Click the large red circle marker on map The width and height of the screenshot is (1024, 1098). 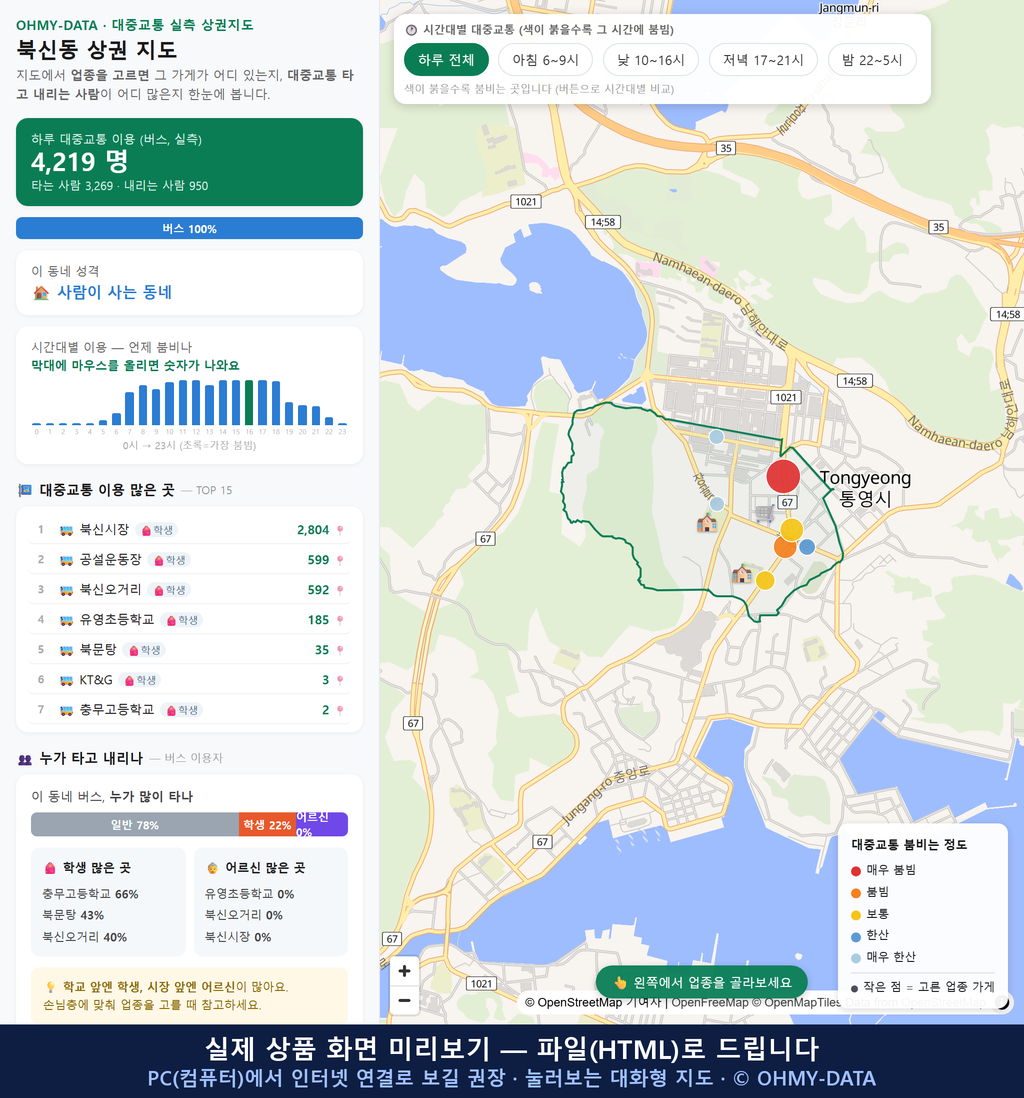(783, 476)
